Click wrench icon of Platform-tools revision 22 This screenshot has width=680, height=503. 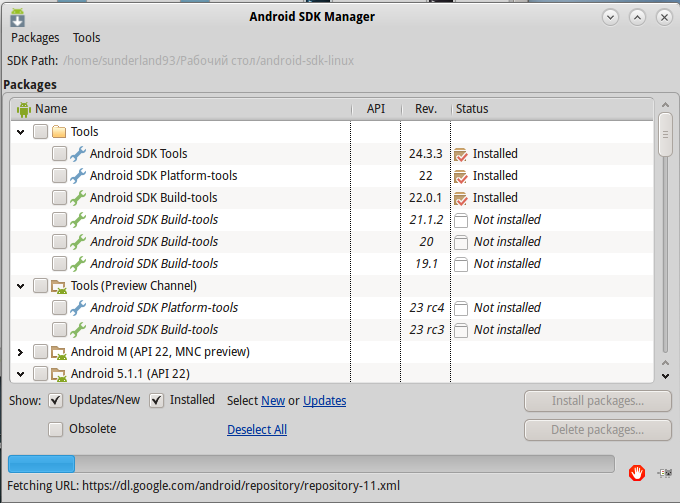[78, 176]
